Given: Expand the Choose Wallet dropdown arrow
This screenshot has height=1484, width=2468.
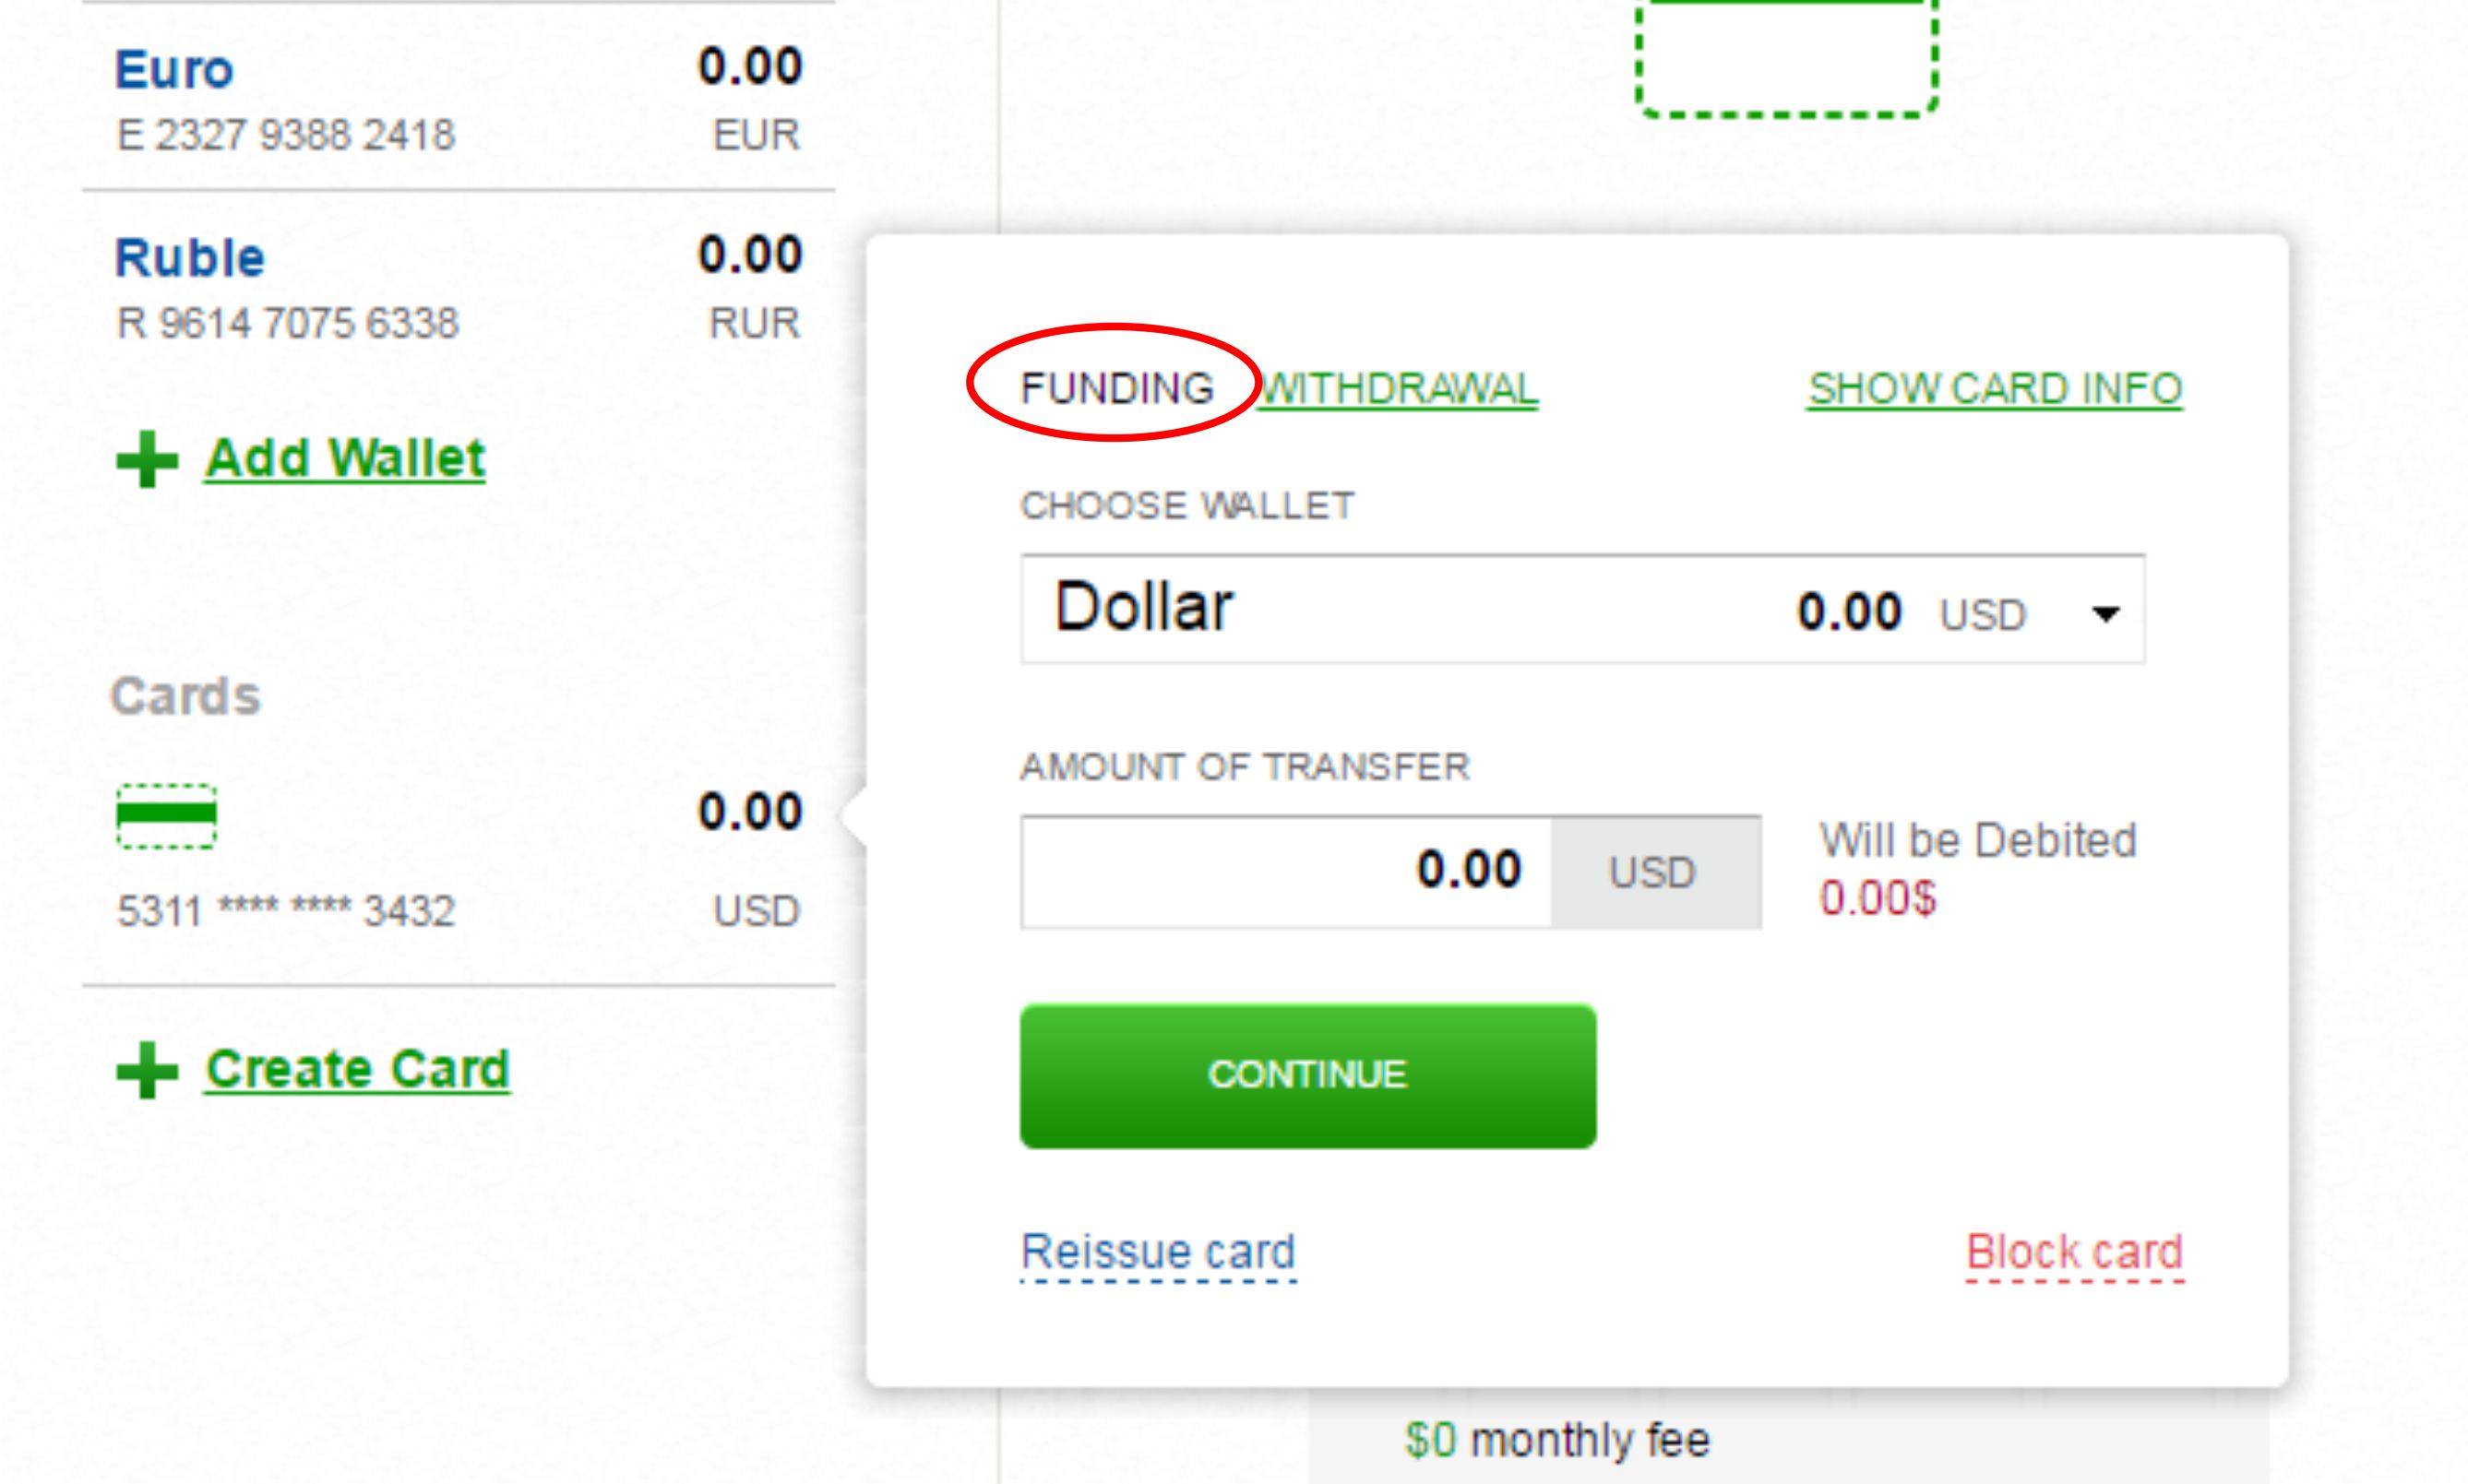Looking at the screenshot, I should (2105, 613).
